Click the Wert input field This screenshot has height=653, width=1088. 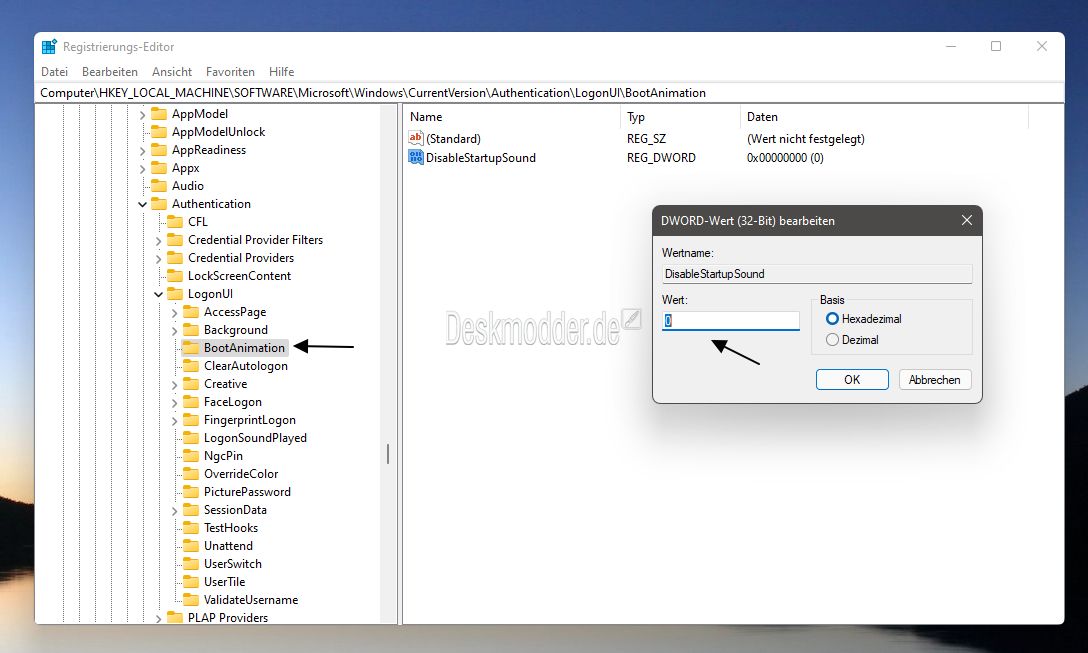(731, 321)
